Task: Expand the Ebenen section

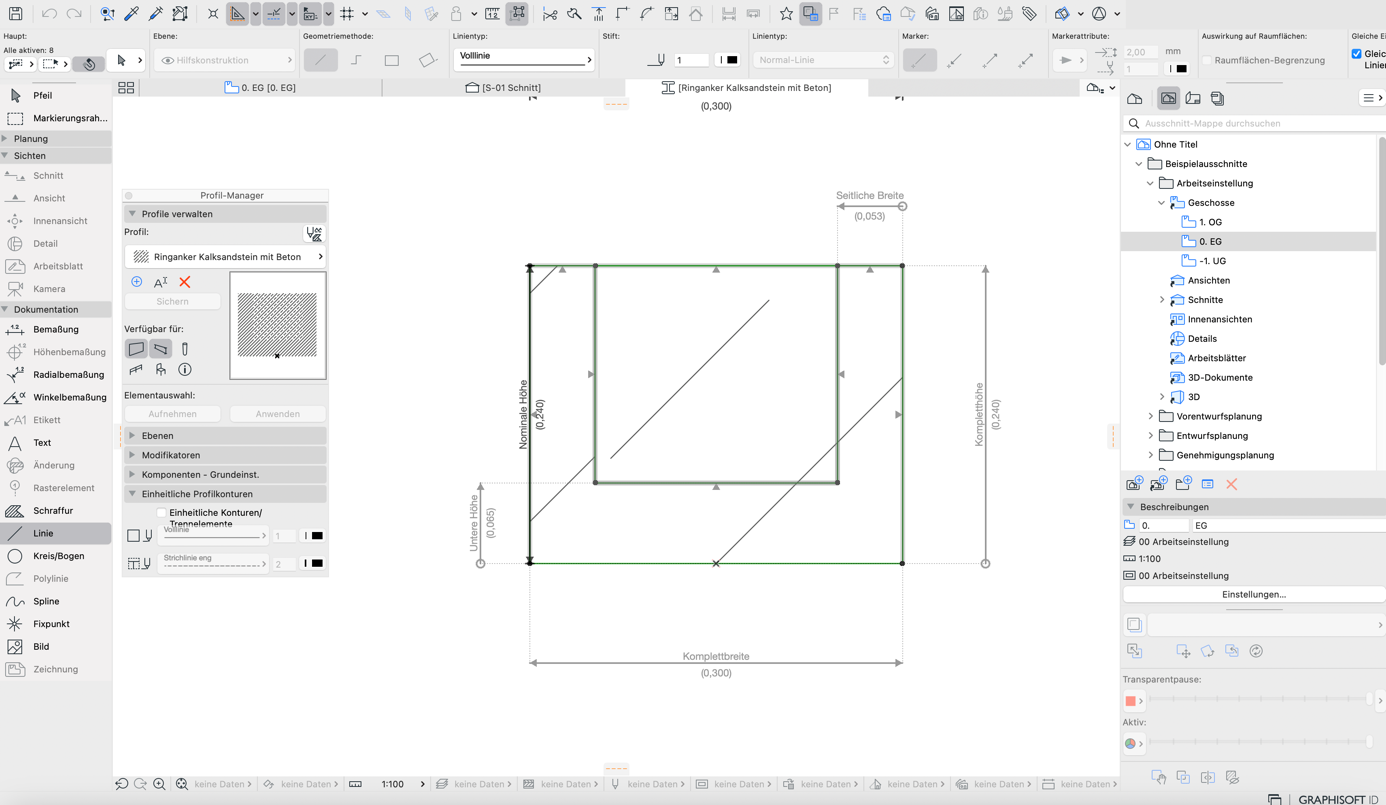Action: click(x=225, y=436)
